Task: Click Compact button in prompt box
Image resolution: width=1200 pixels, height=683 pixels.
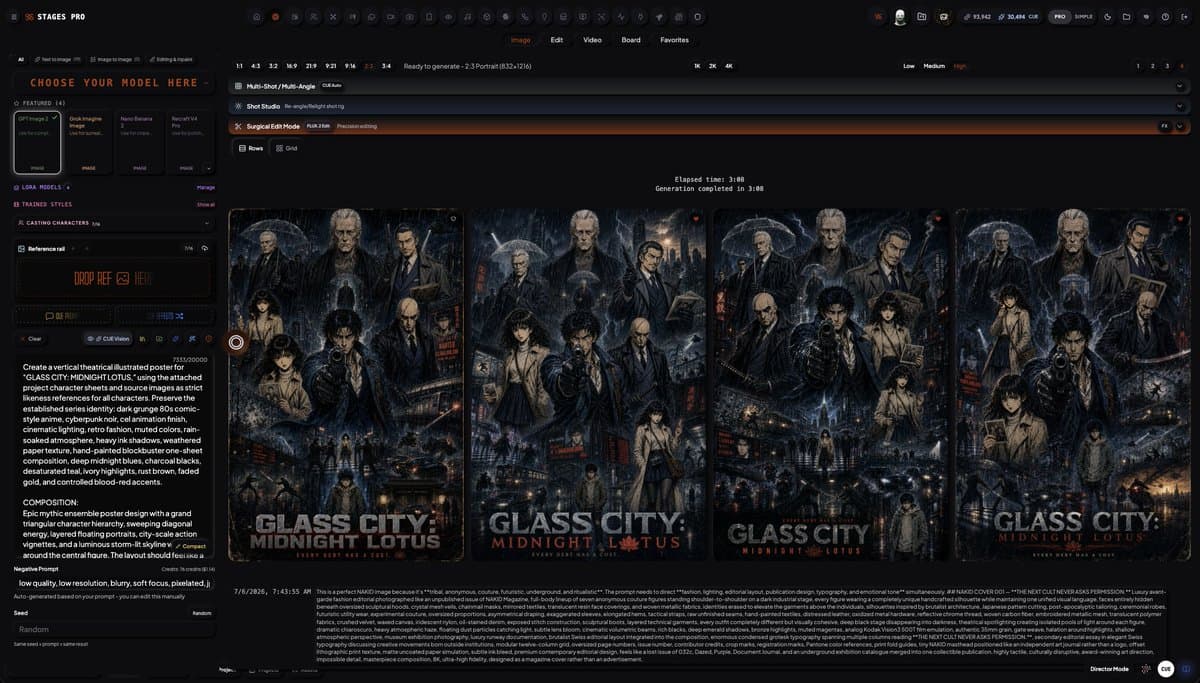Action: [191, 546]
